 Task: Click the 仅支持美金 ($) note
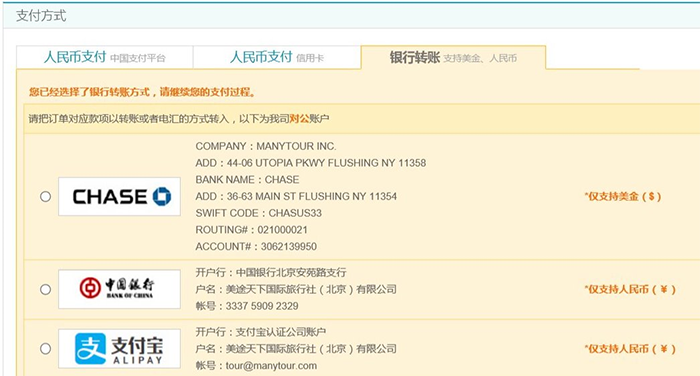(x=623, y=196)
